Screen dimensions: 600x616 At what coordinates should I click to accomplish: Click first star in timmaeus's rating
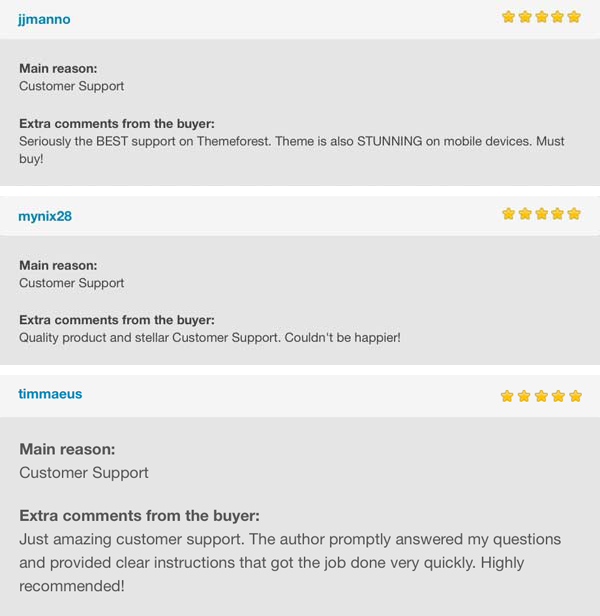[x=507, y=396]
